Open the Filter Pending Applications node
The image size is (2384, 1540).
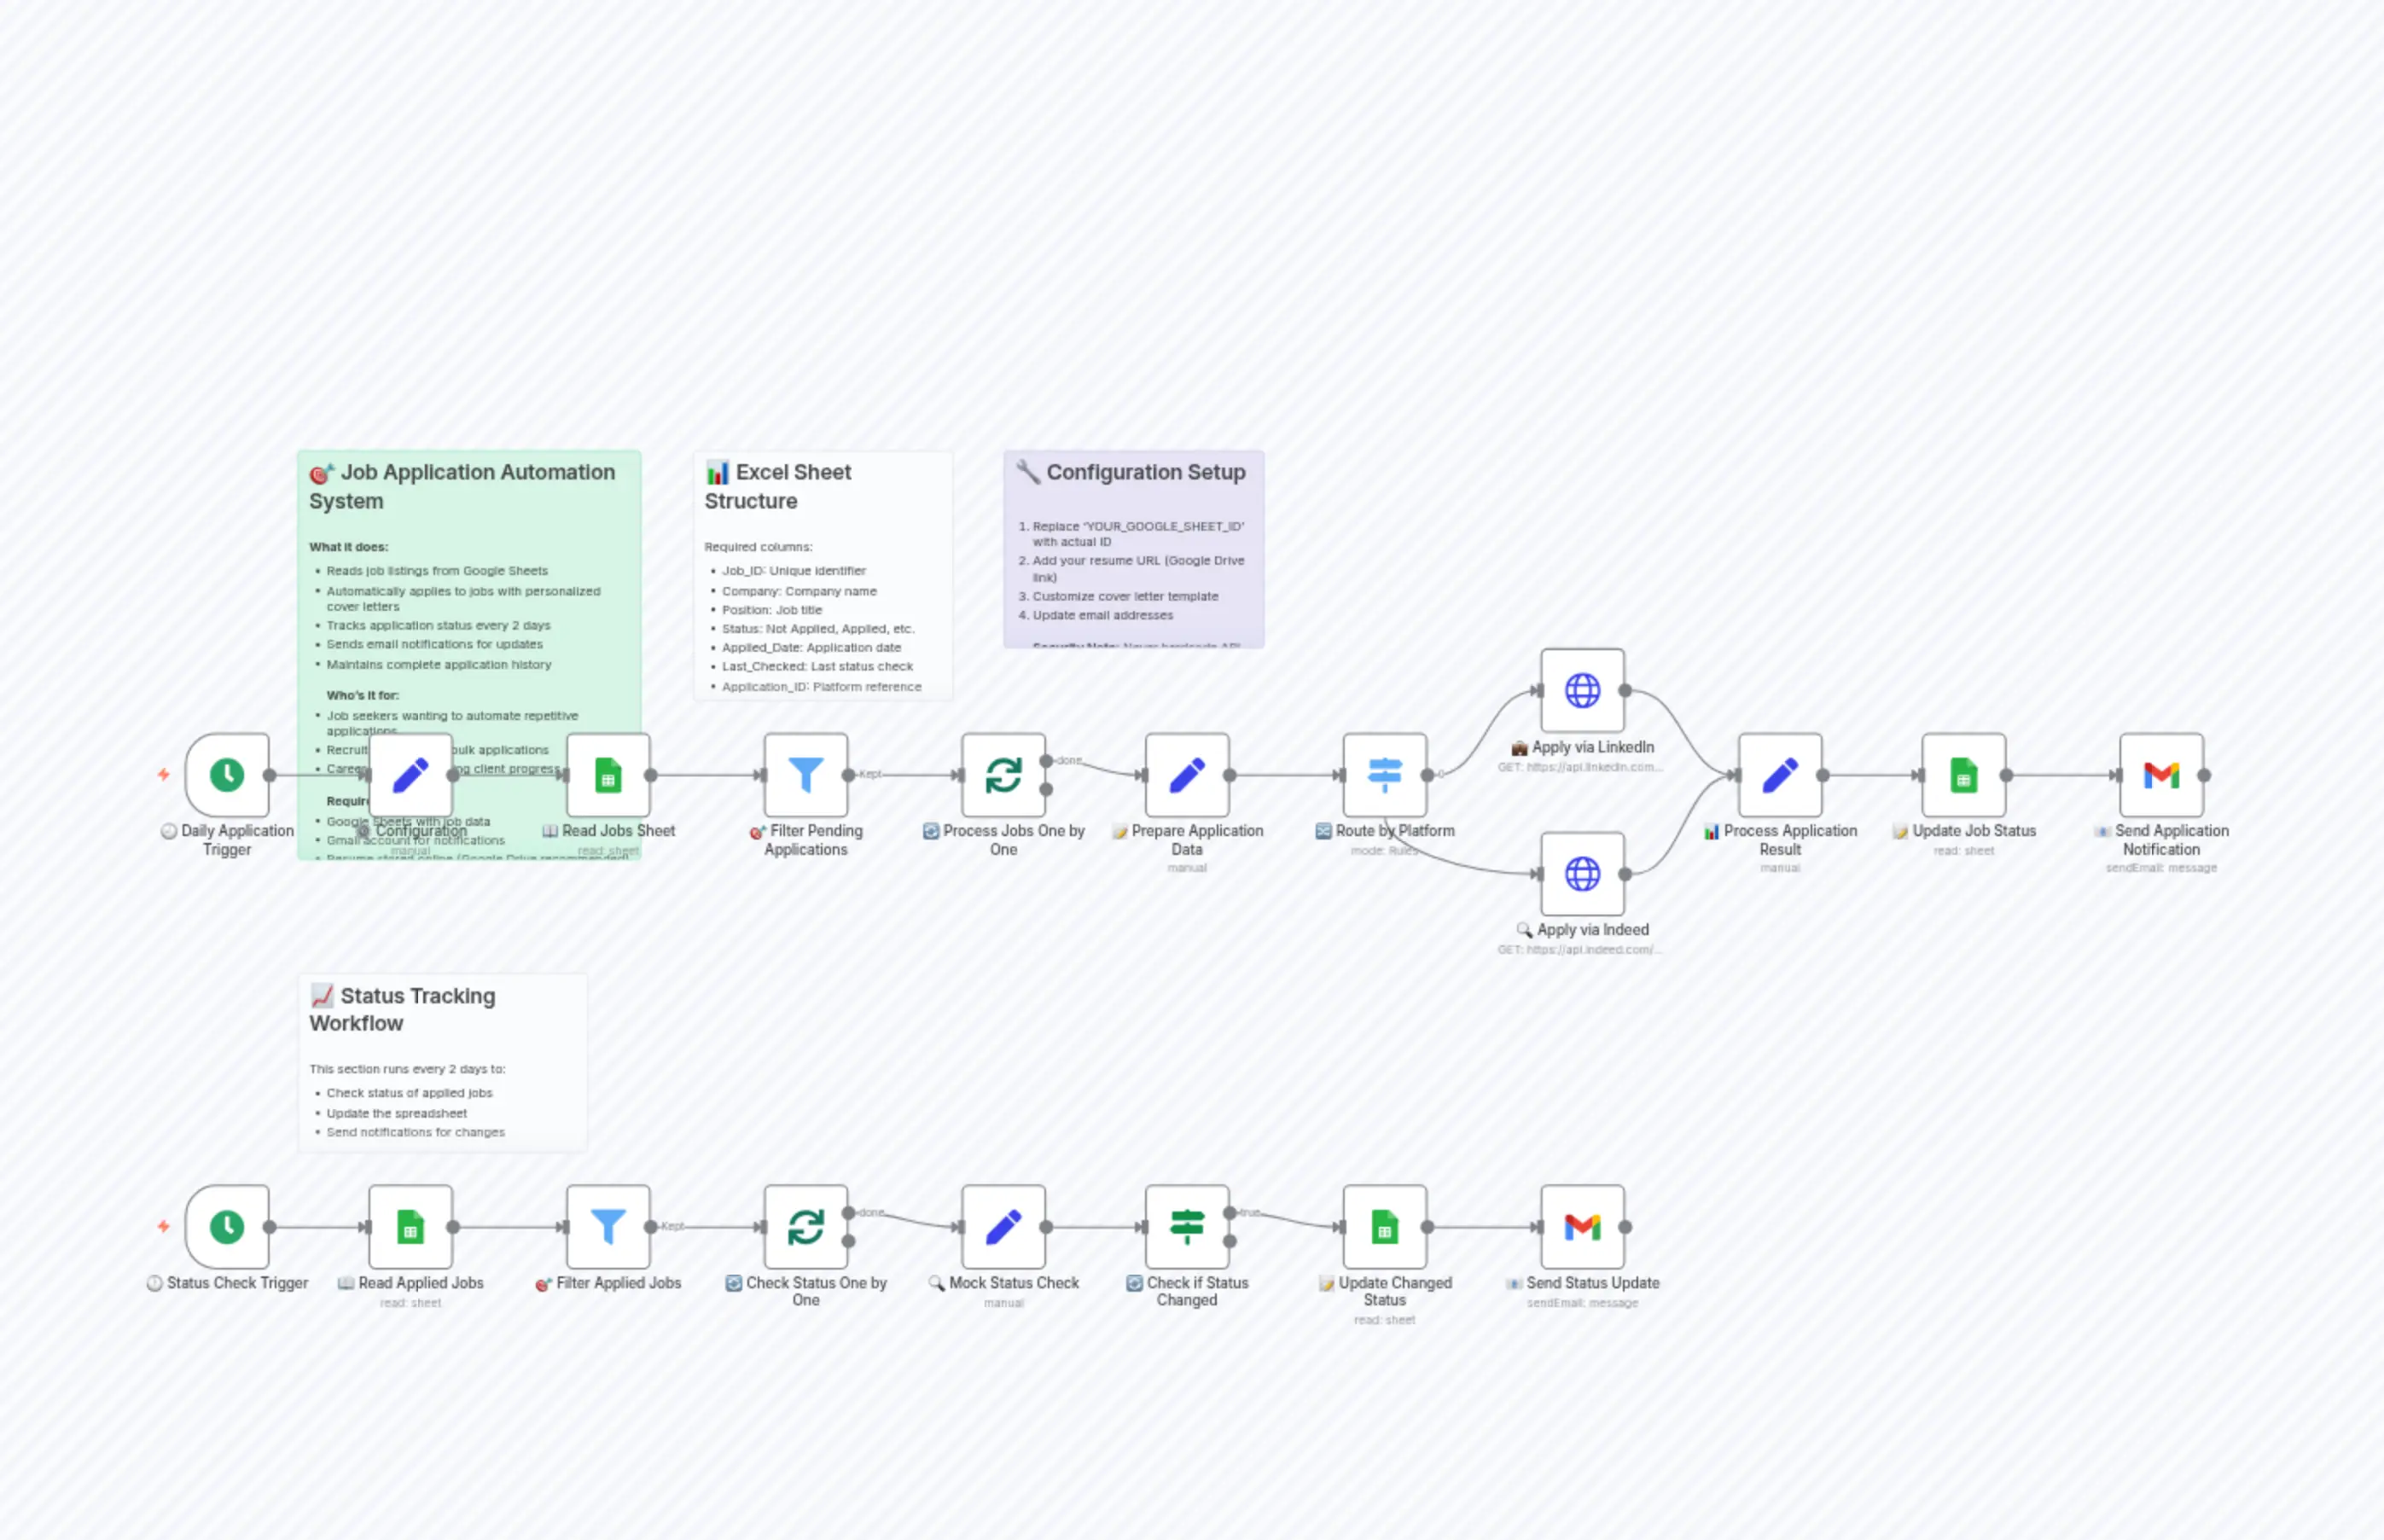pyautogui.click(x=806, y=775)
